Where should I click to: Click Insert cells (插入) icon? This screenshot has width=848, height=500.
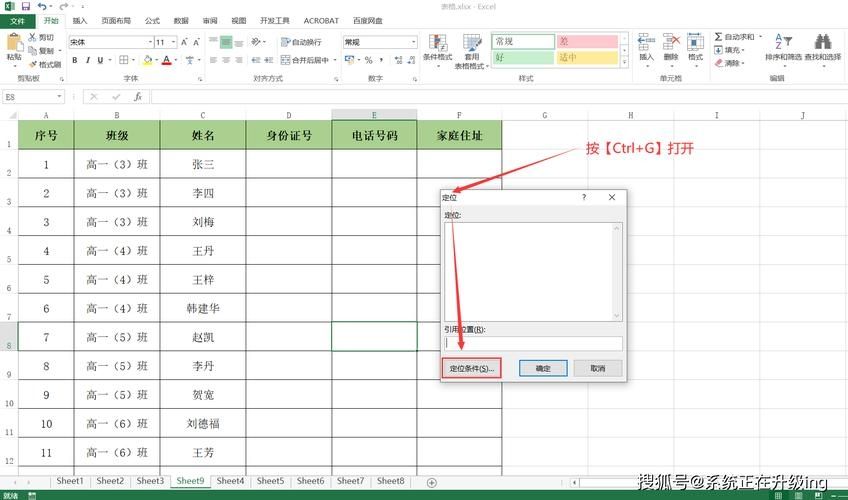tap(646, 42)
